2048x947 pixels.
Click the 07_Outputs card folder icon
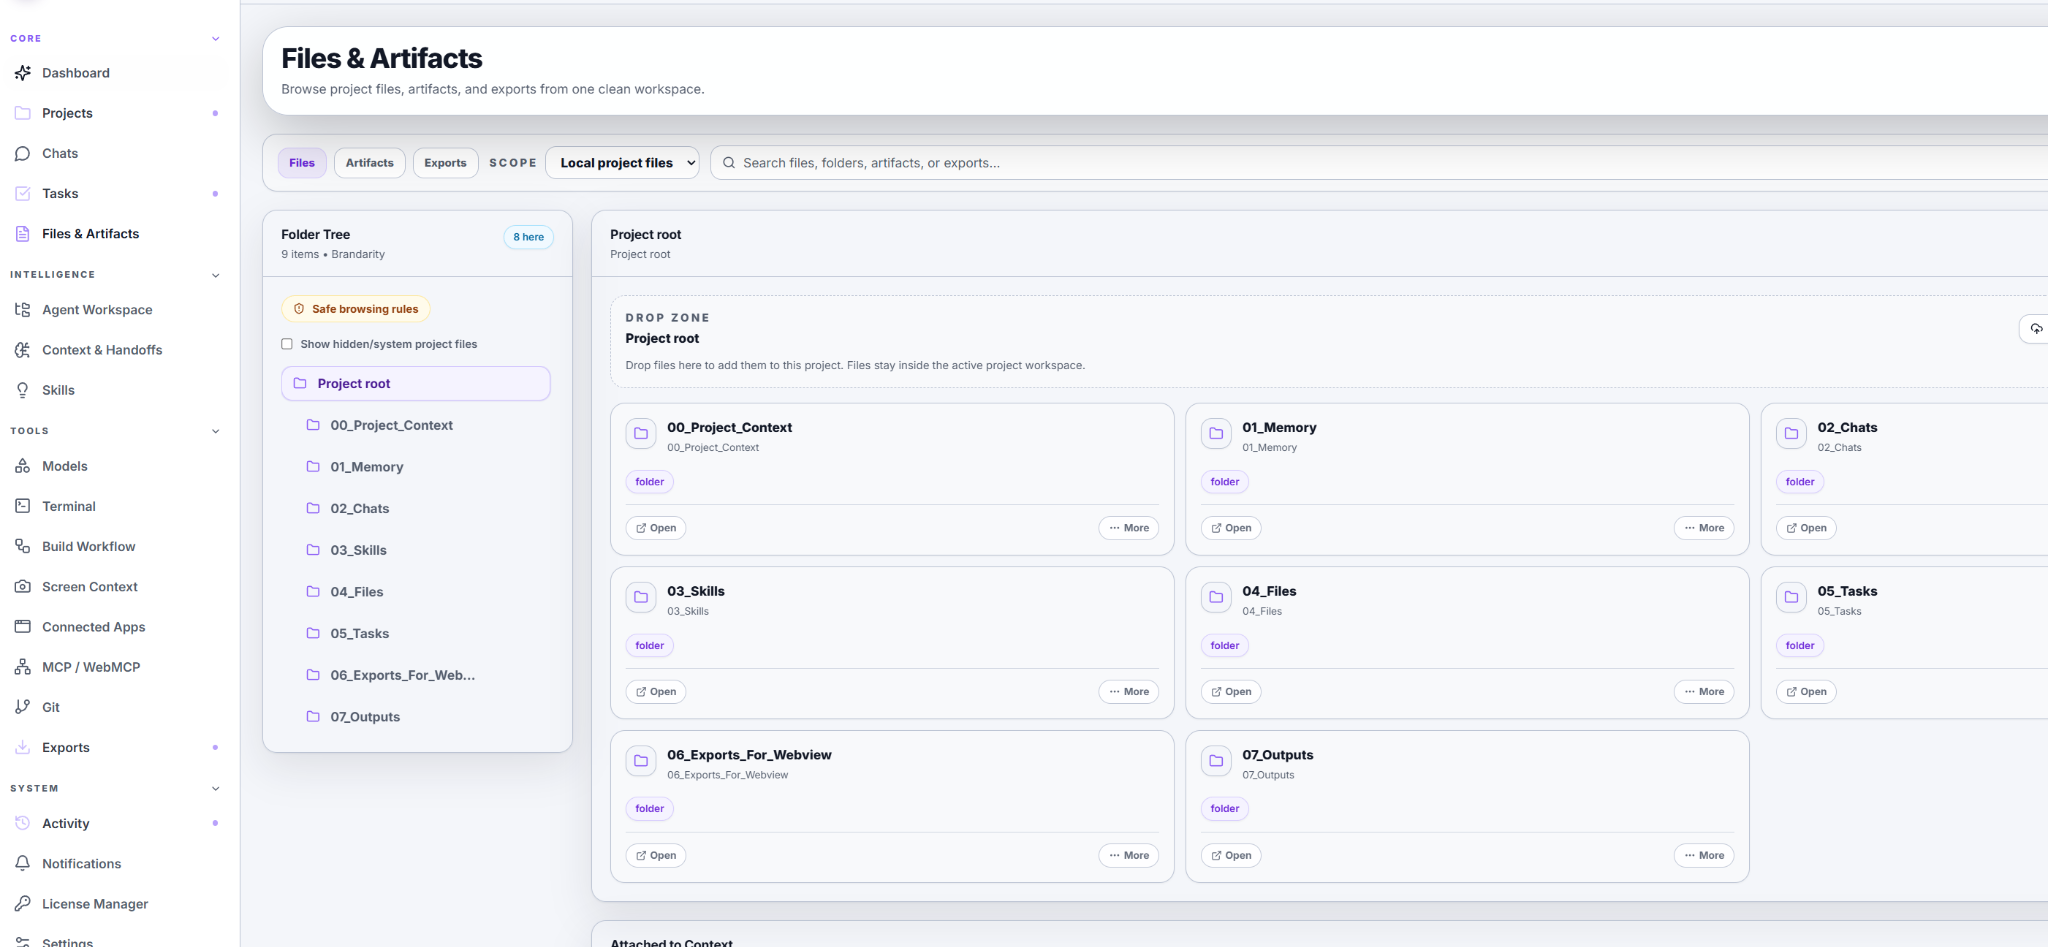pos(1216,761)
